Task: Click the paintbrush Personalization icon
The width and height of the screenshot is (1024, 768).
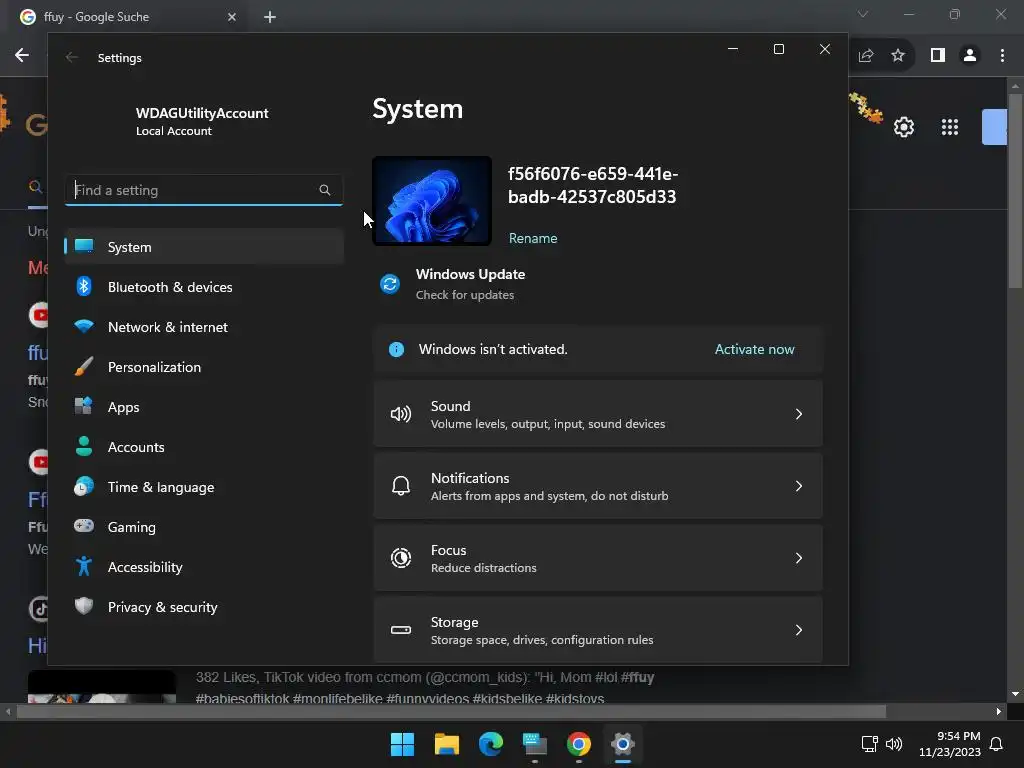Action: [x=84, y=366]
